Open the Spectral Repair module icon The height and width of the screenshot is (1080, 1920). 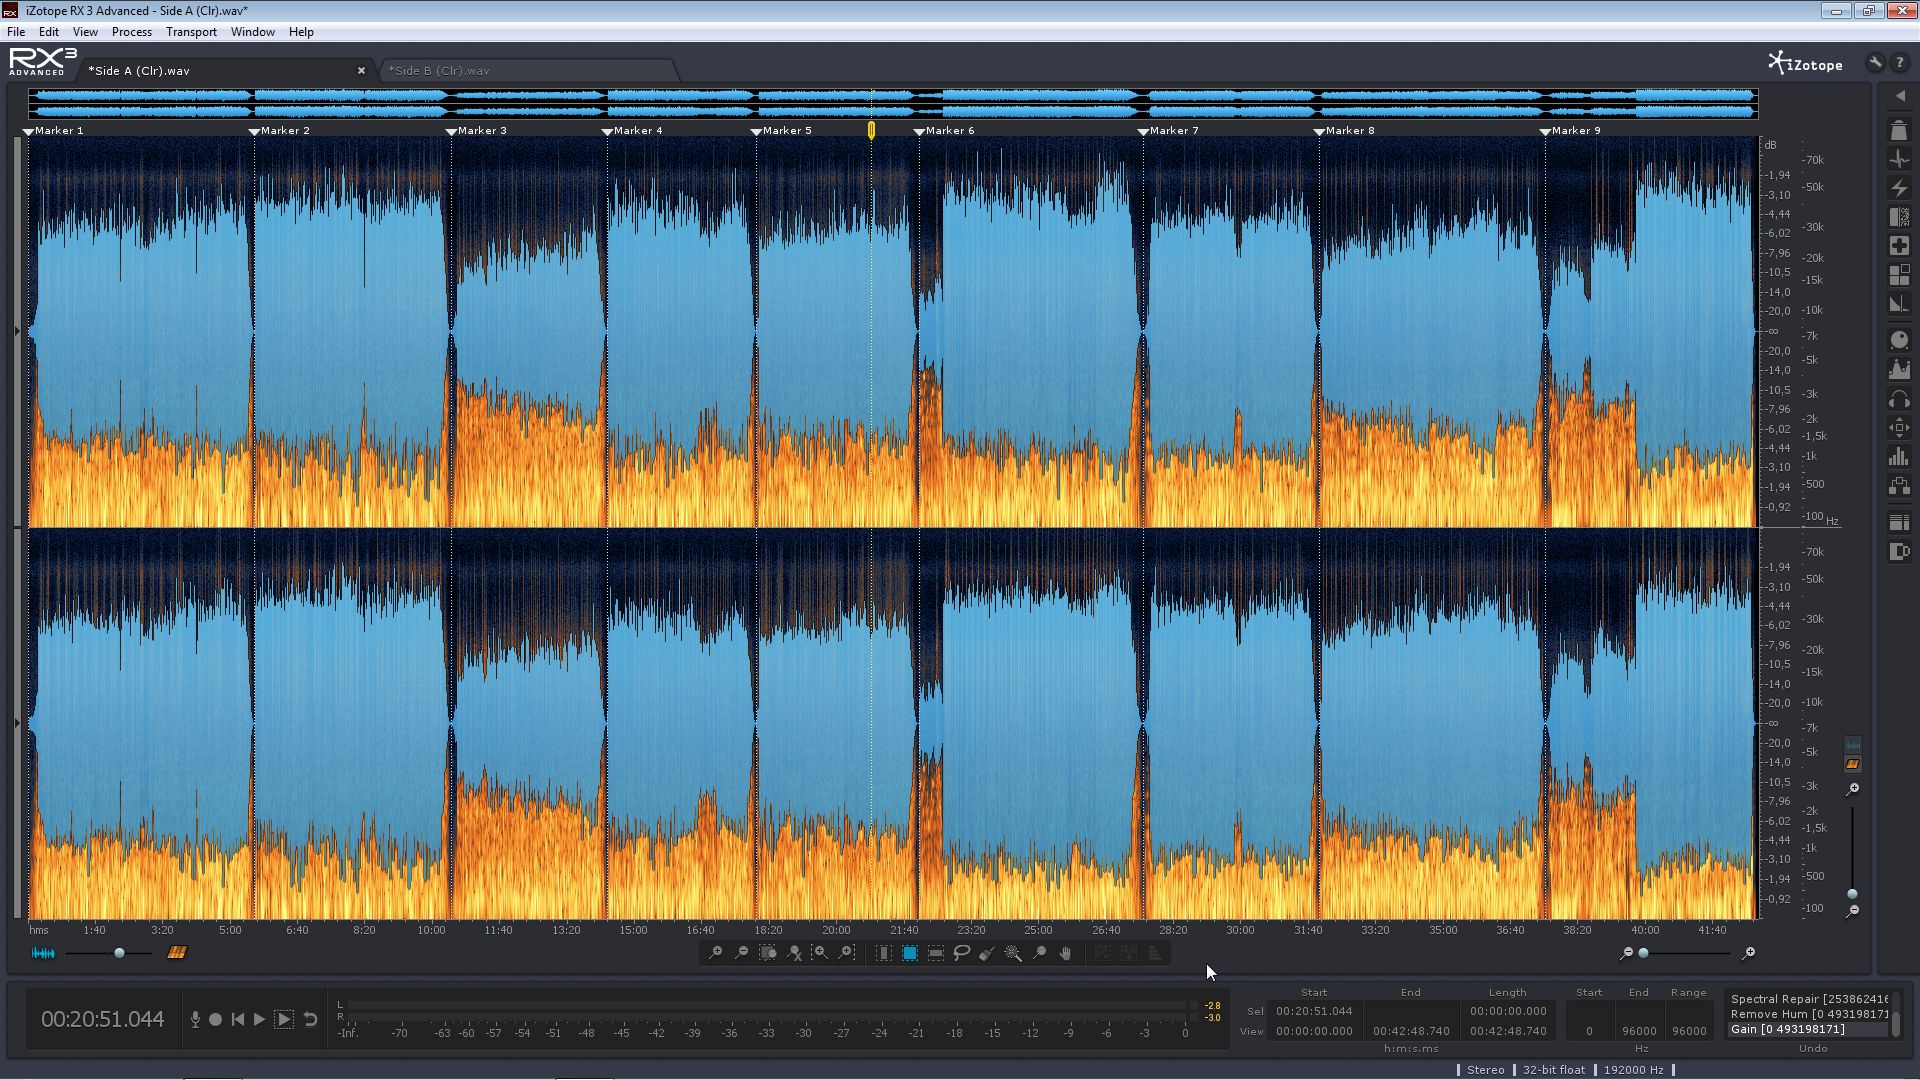pos(1899,246)
